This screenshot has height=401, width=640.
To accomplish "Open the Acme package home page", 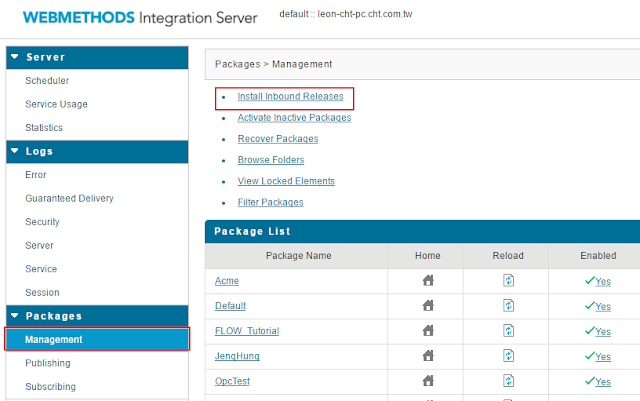I will tap(428, 281).
